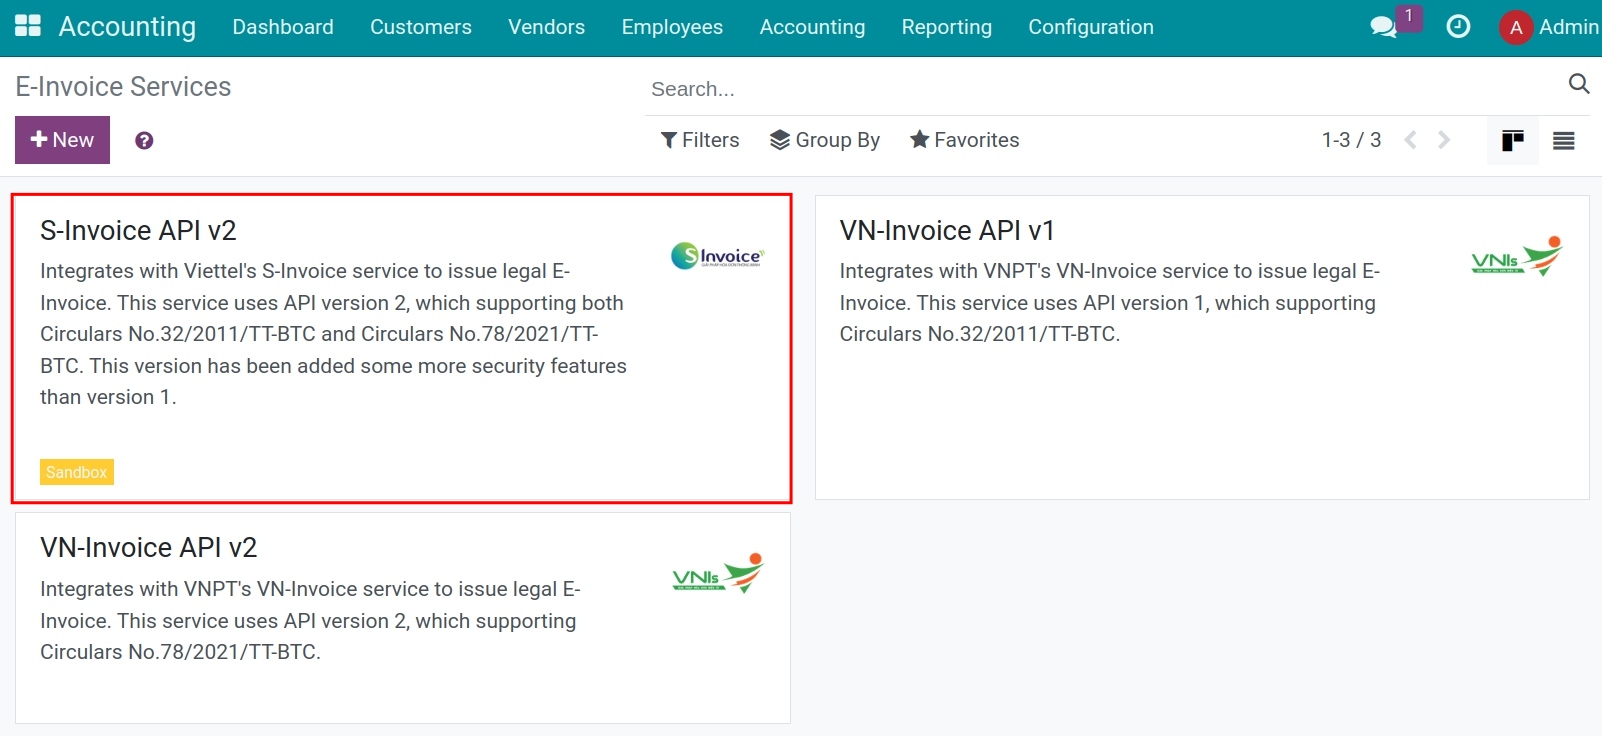Click the Admin user avatar
This screenshot has height=736, width=1602.
(1516, 27)
